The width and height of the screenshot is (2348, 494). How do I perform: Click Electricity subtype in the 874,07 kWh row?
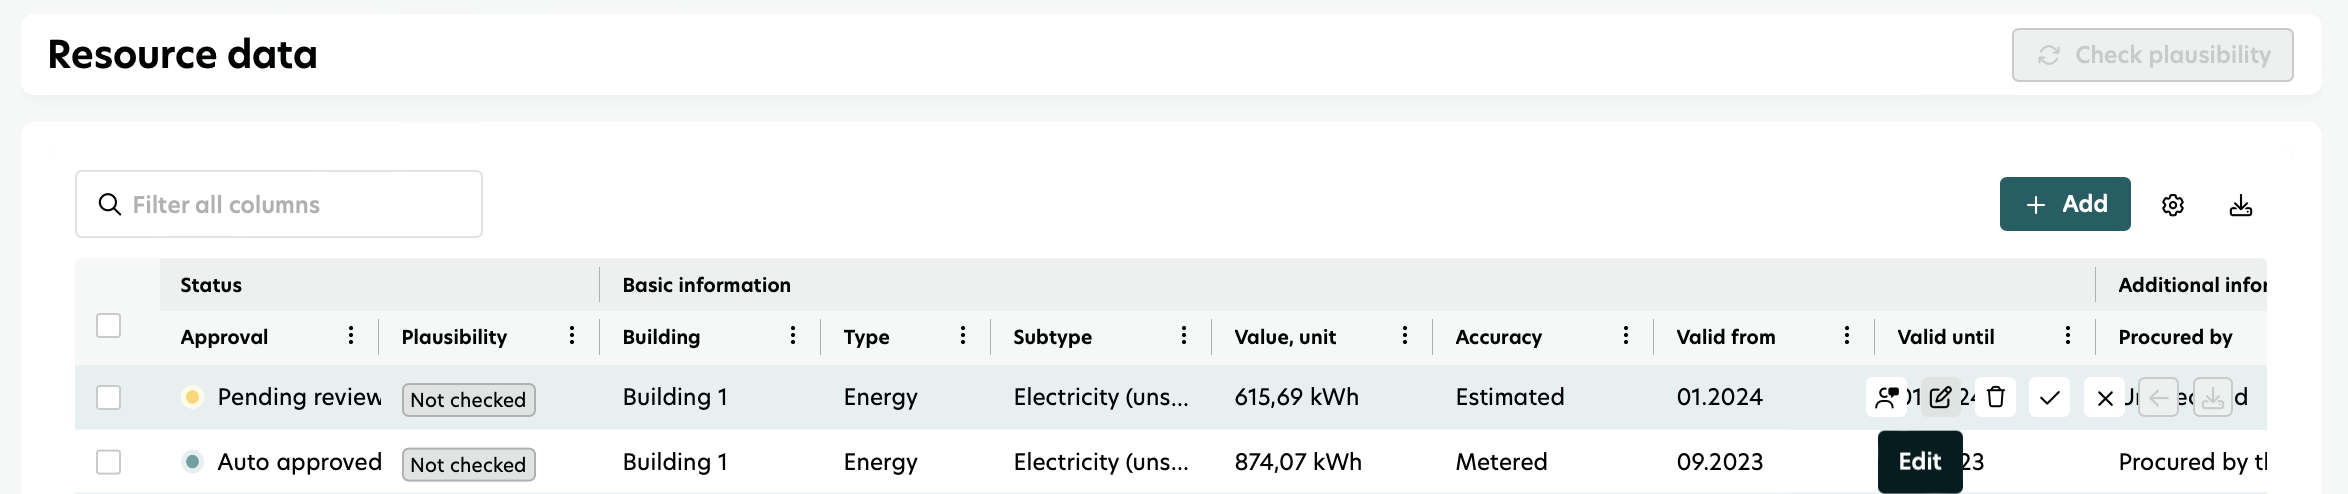coord(1101,462)
